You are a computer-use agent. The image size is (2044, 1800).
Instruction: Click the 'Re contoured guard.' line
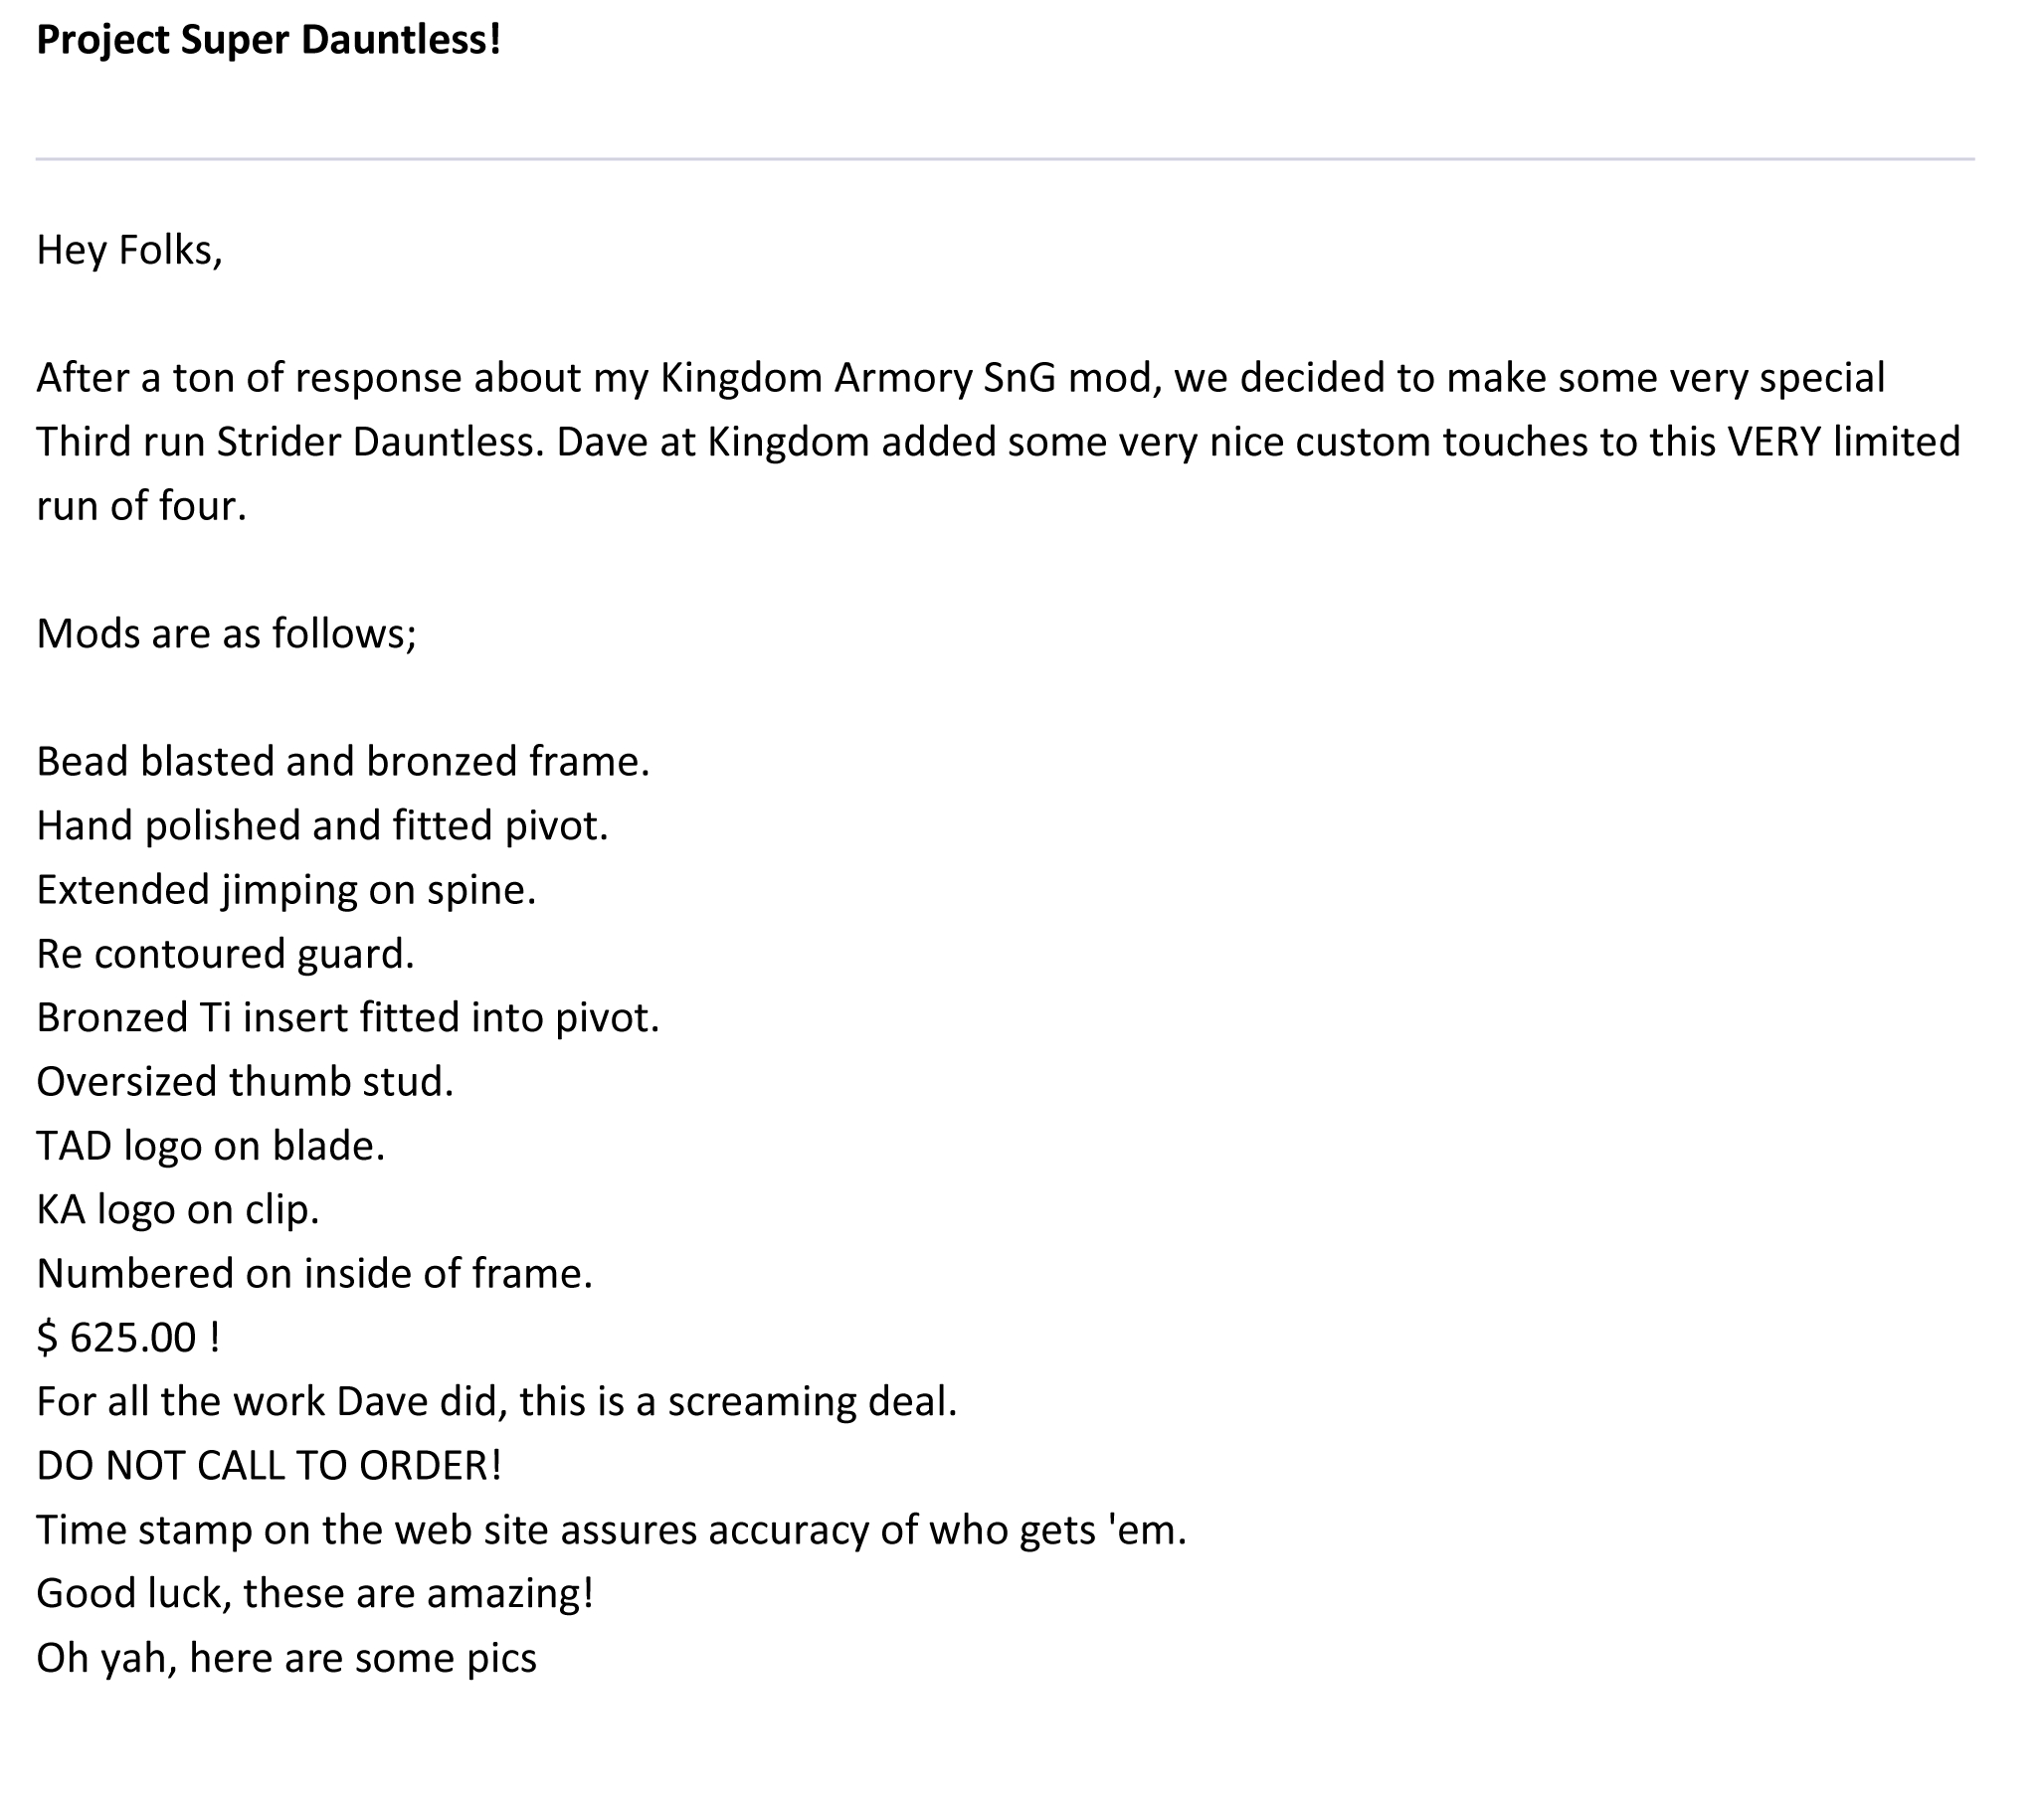click(225, 954)
